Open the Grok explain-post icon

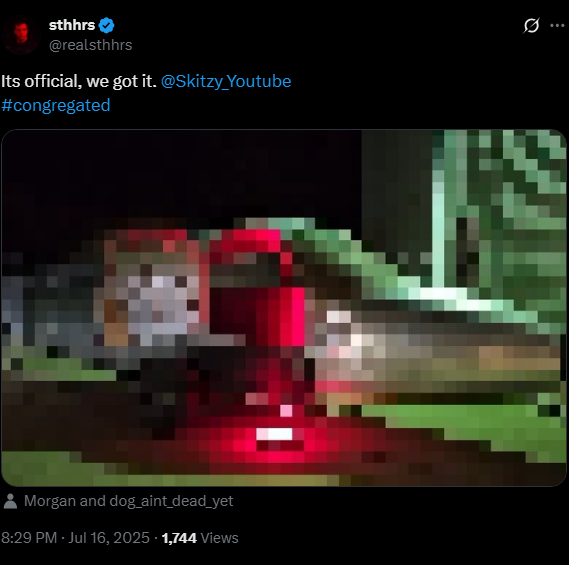coord(531,25)
